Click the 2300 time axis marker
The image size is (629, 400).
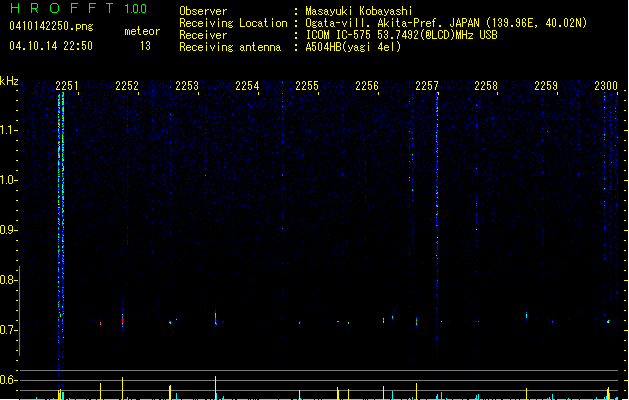coord(606,86)
